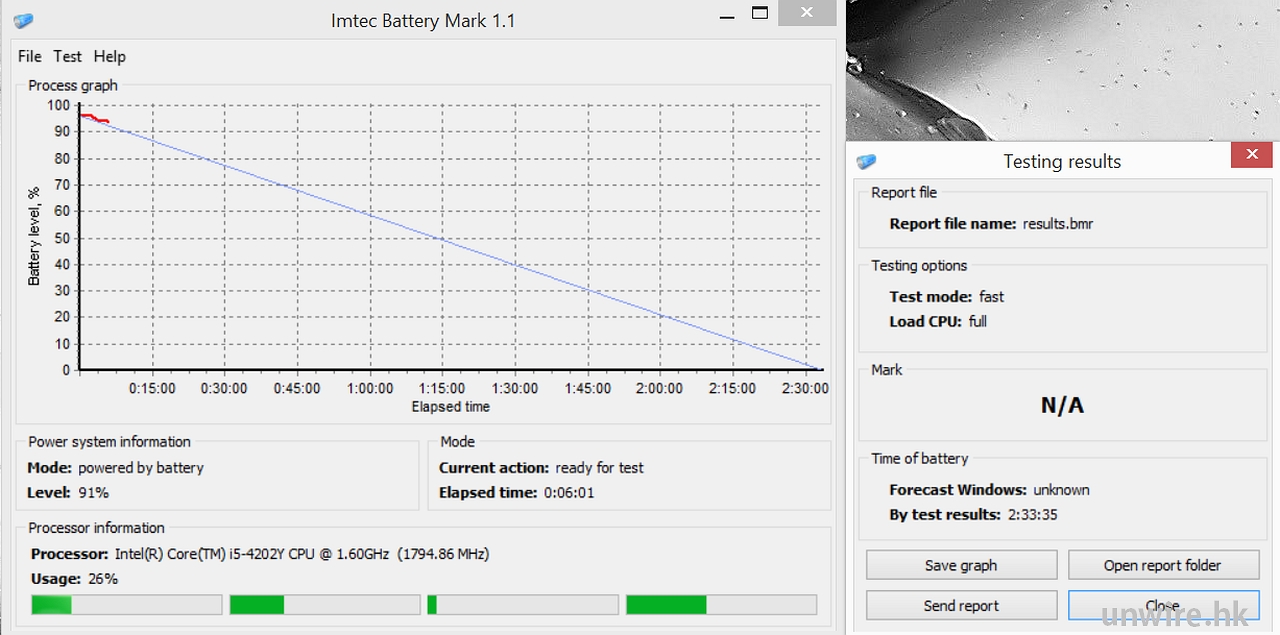Click the N/A mark value
The width and height of the screenshot is (1280, 635).
tap(1062, 405)
